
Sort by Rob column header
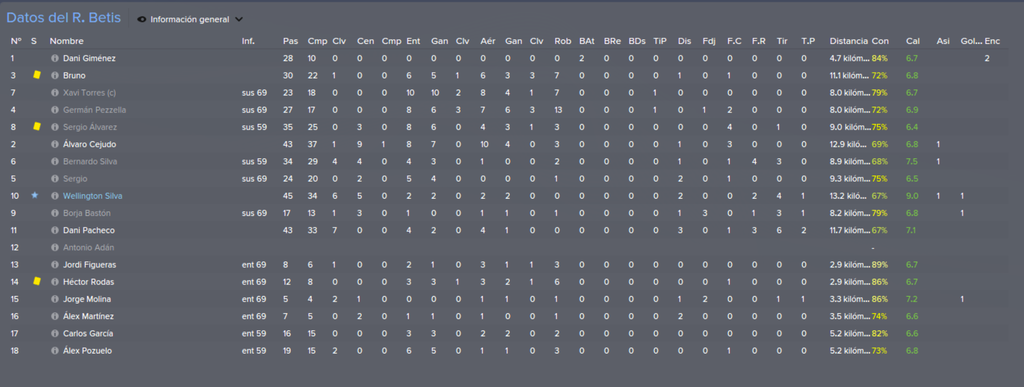pyautogui.click(x=562, y=41)
